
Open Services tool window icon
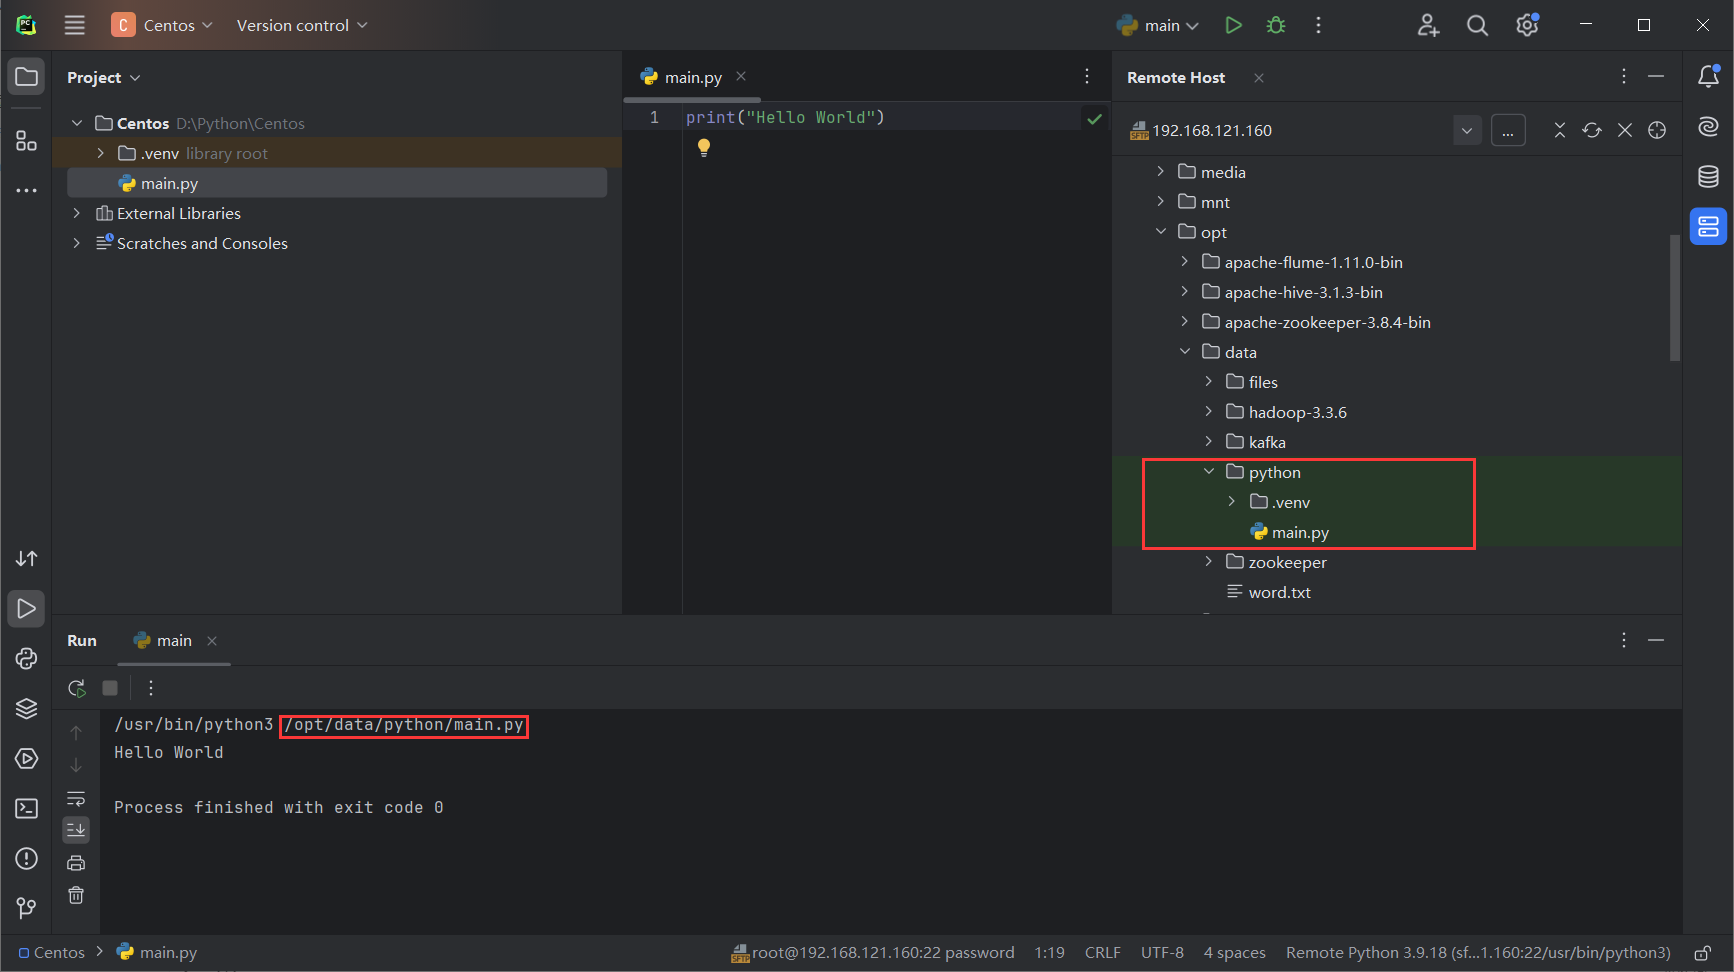tap(26, 758)
